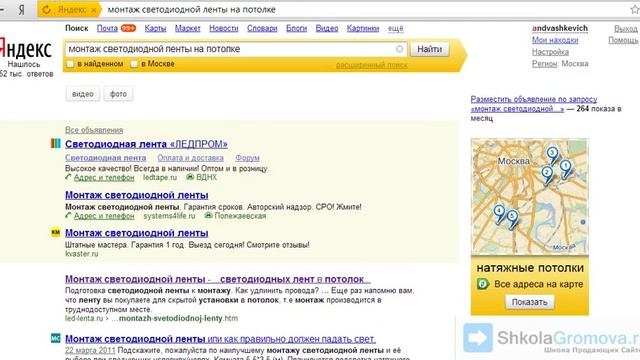Open the Почта service tab

[107, 28]
